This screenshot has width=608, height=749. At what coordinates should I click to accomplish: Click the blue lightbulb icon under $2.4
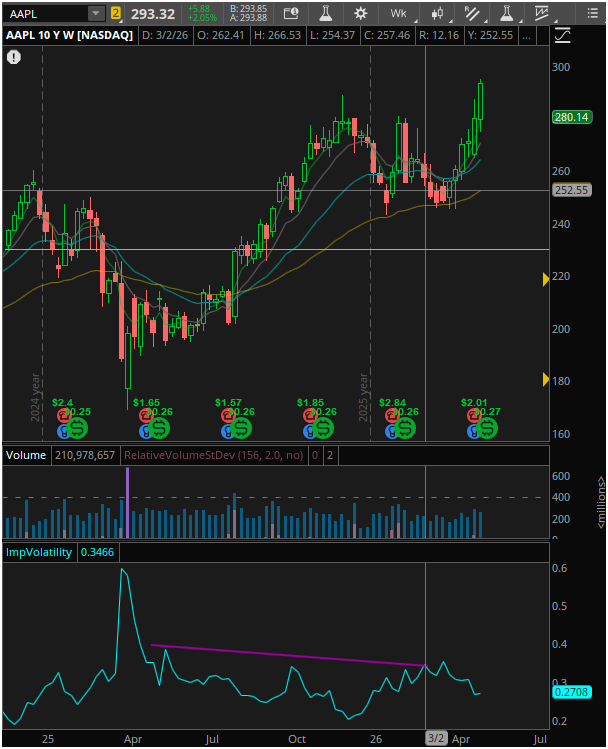pos(63,432)
